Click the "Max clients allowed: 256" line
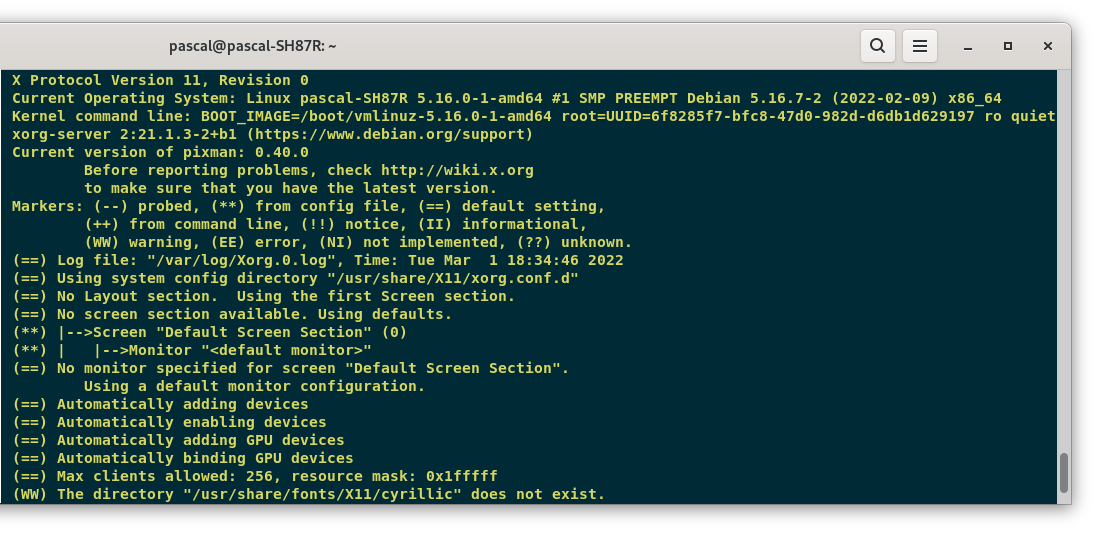 point(255,476)
